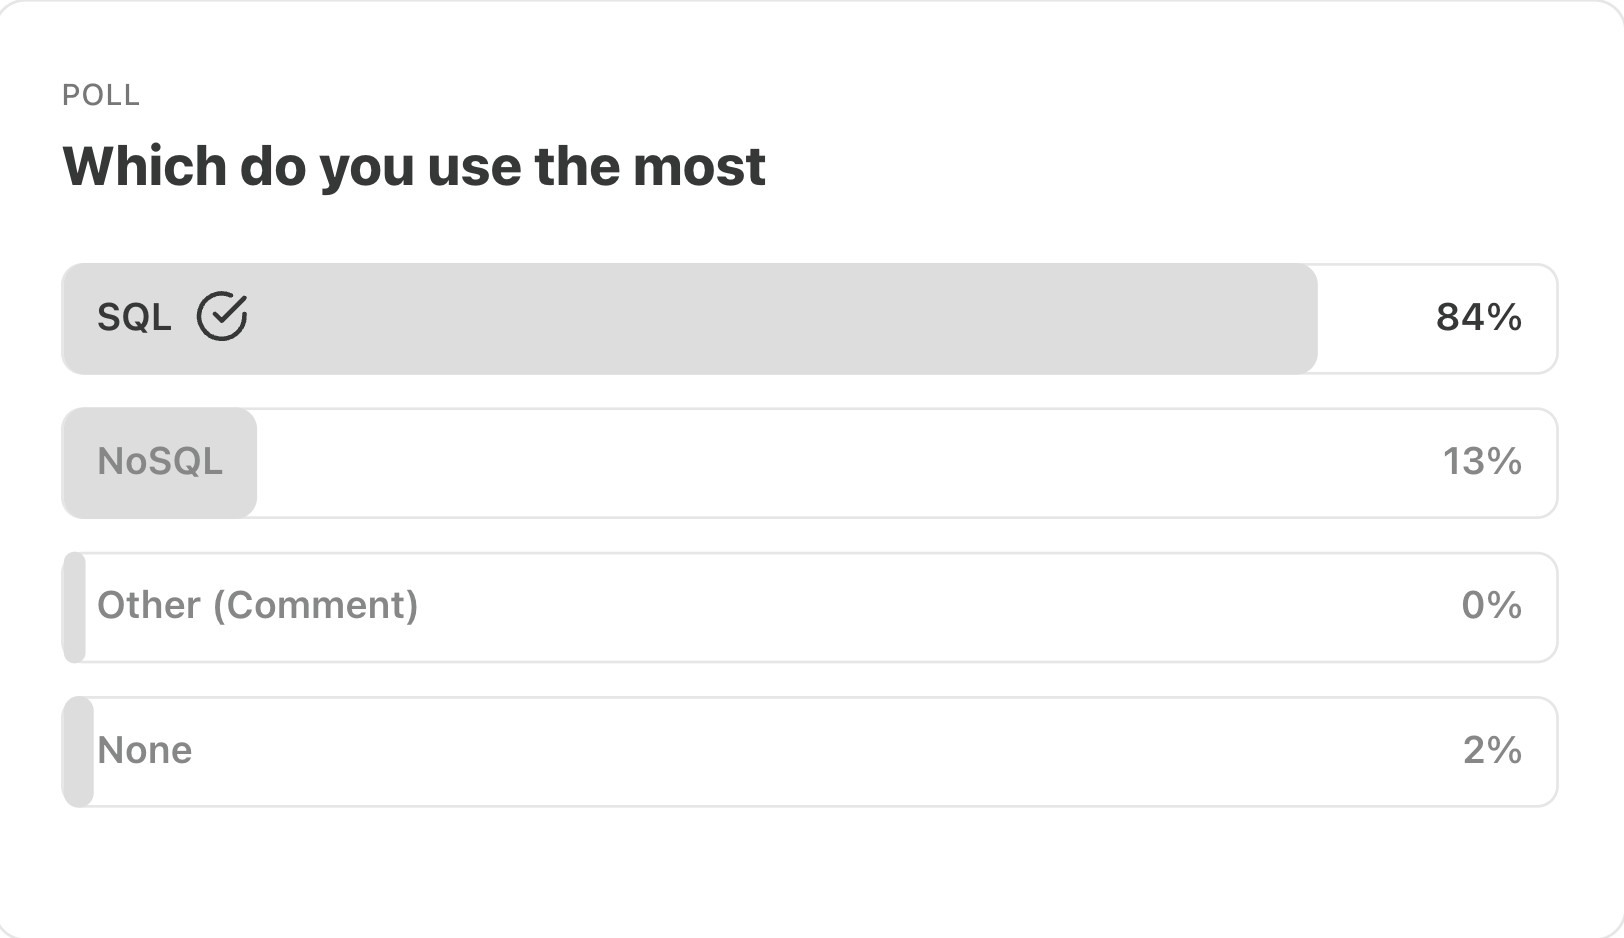The image size is (1624, 938).
Task: Click the thin gray bar in Other row
Action: pyautogui.click(x=74, y=607)
